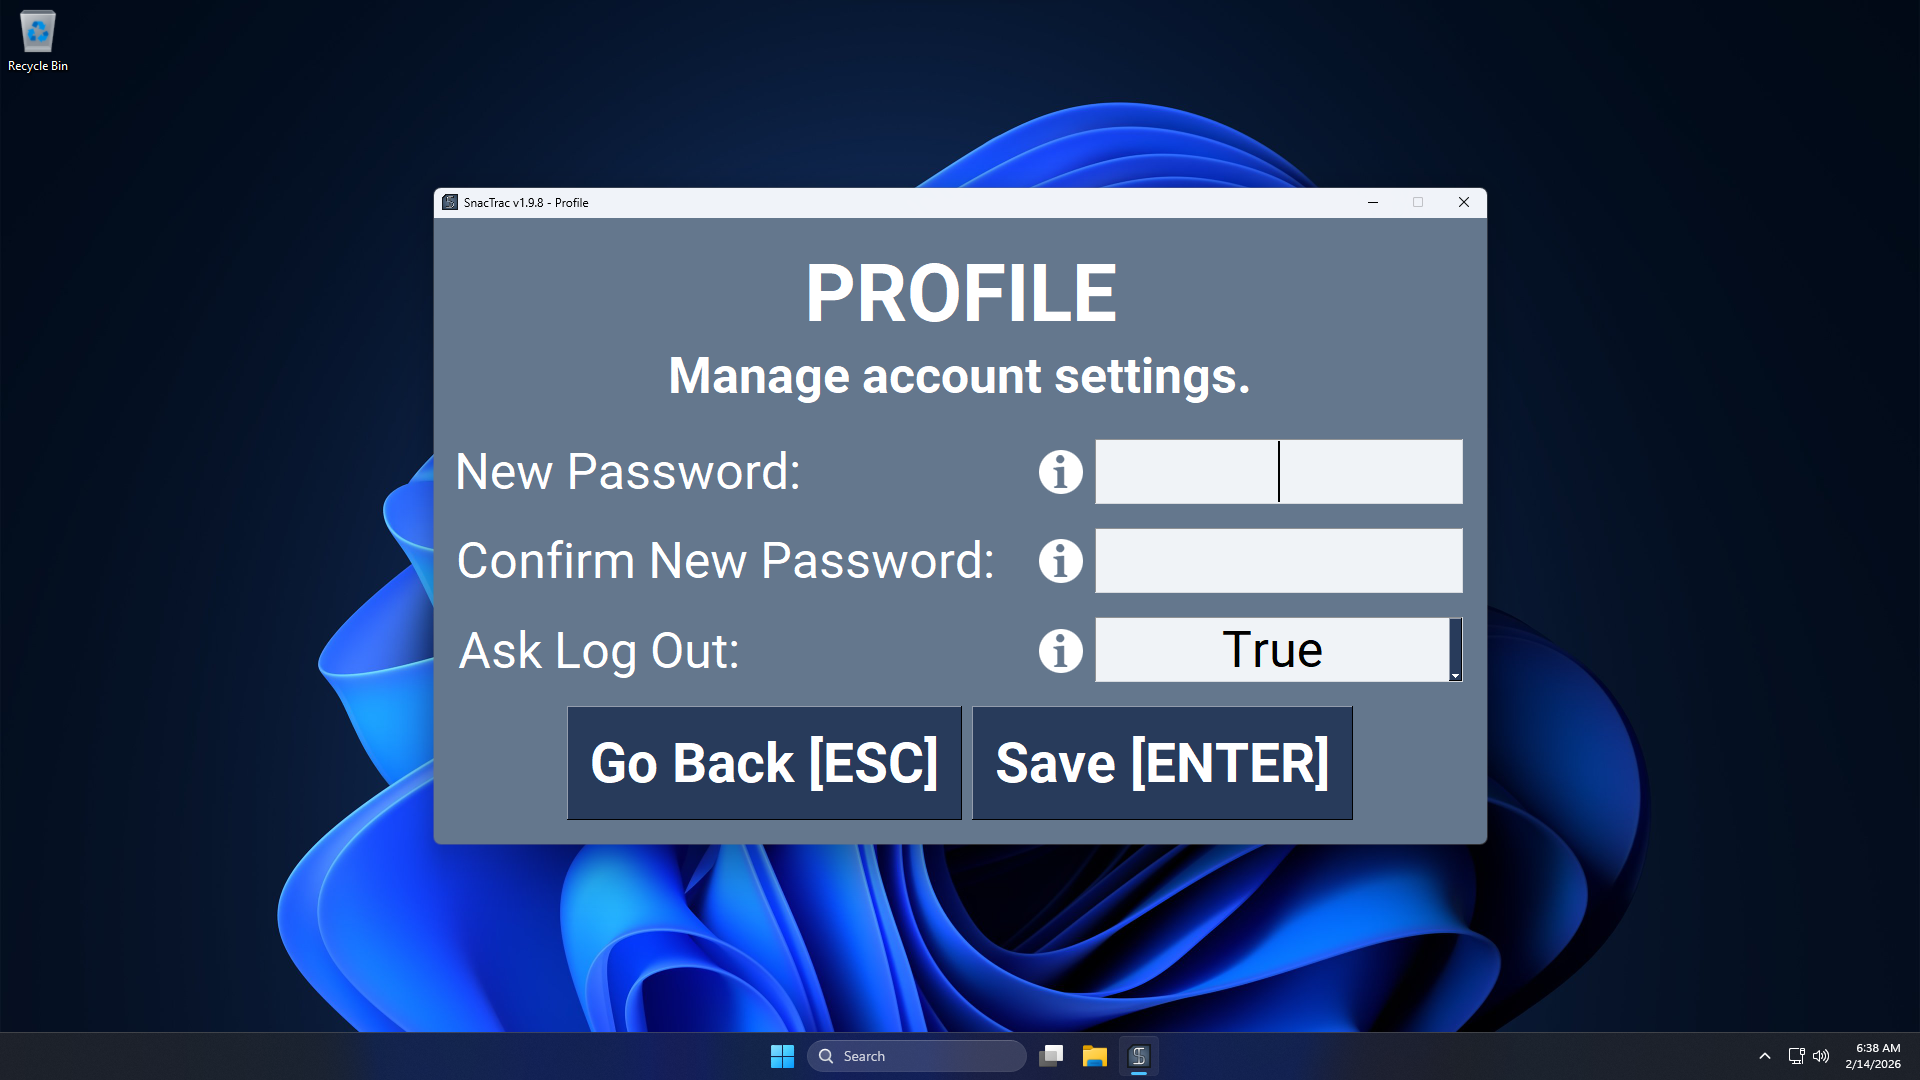Click the Ask Log Out info icon

[x=1060, y=651]
